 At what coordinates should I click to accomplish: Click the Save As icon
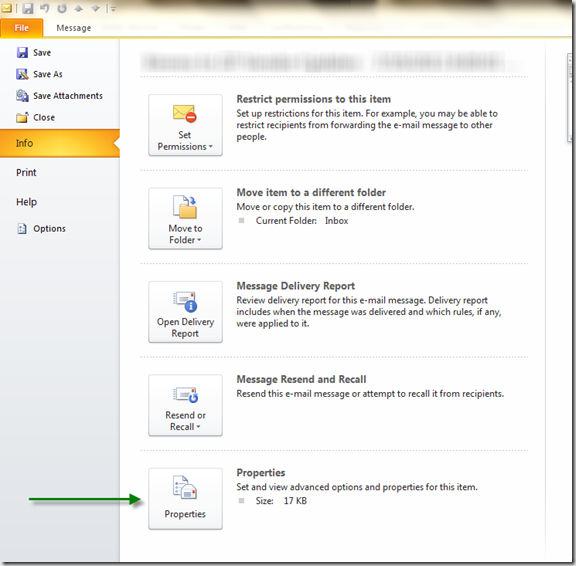[22, 74]
